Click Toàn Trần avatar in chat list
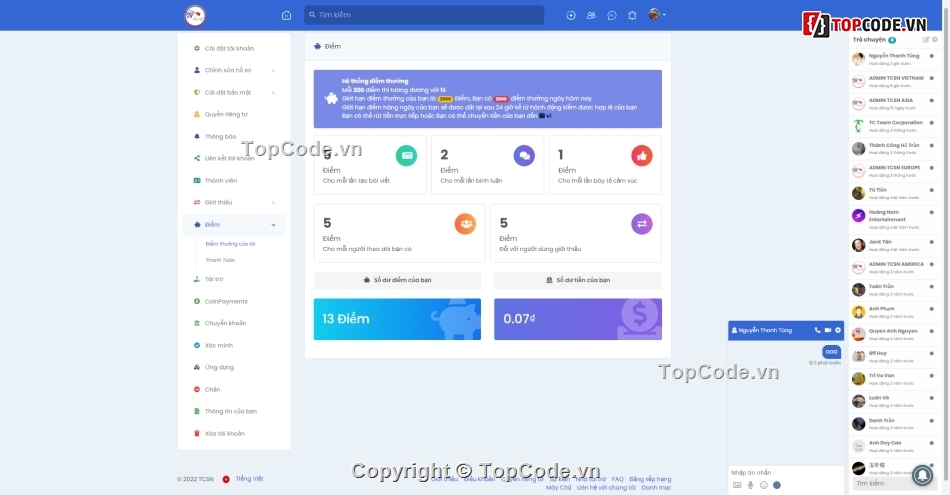Image resolution: width=950 pixels, height=495 pixels. click(x=859, y=290)
